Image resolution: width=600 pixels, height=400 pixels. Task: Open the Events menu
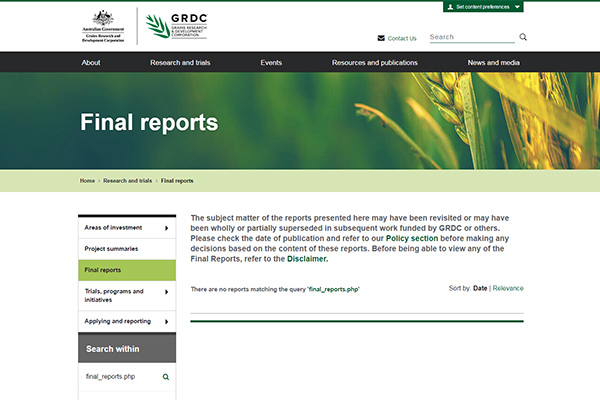click(271, 62)
